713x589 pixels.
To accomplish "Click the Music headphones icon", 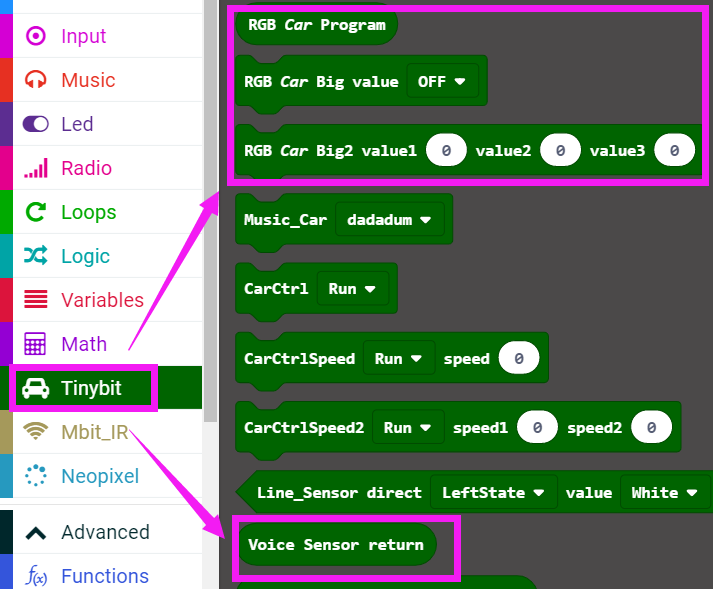I will pyautogui.click(x=36, y=80).
